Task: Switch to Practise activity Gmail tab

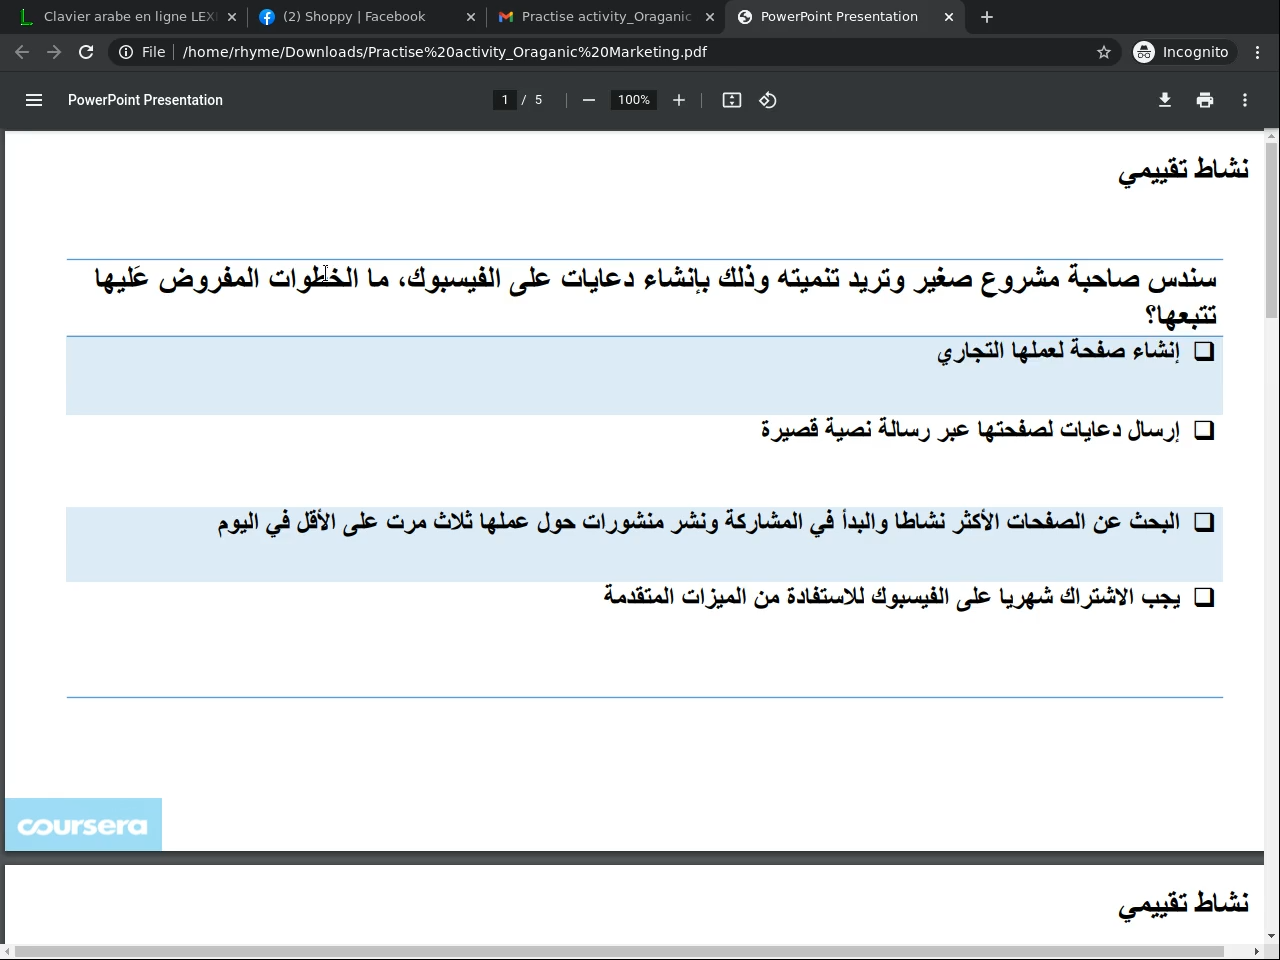Action: point(606,17)
